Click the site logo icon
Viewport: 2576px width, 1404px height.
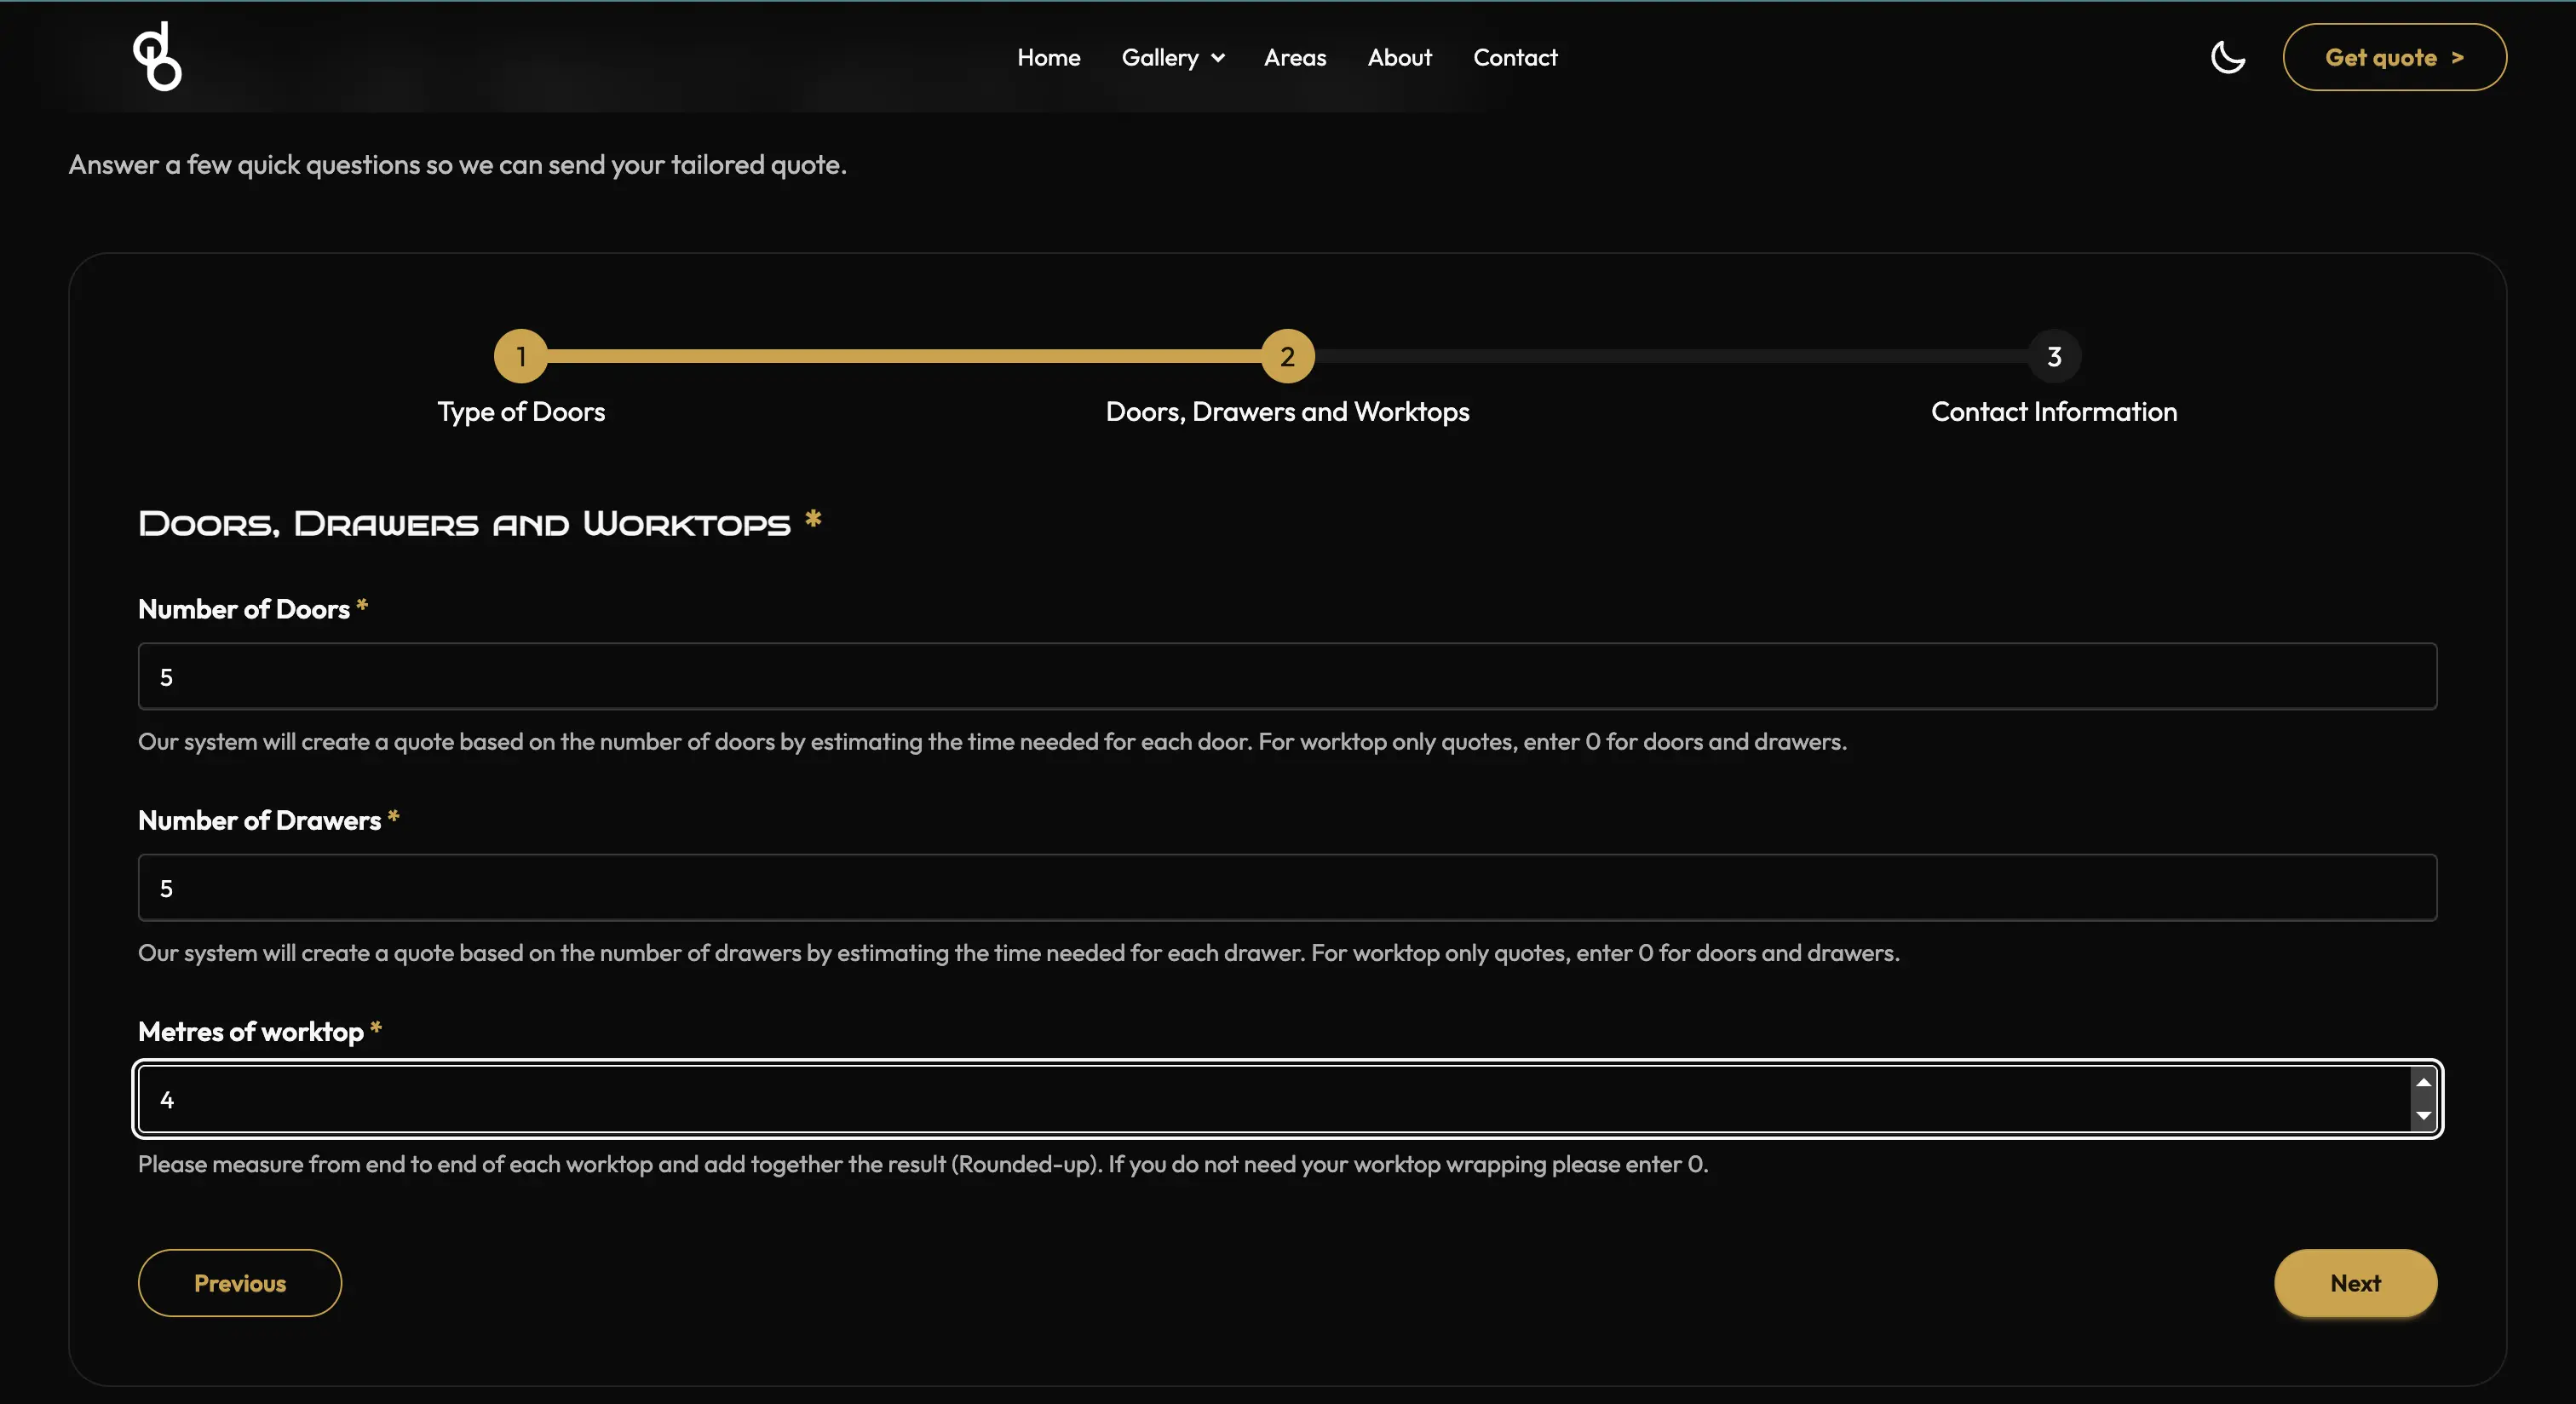tap(158, 57)
